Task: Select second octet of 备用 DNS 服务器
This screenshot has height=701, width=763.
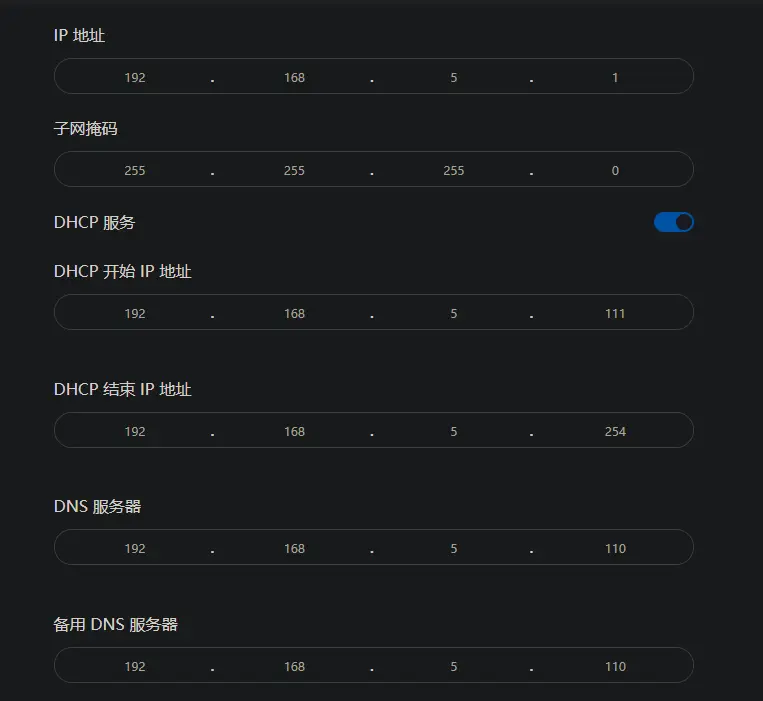Action: point(294,666)
